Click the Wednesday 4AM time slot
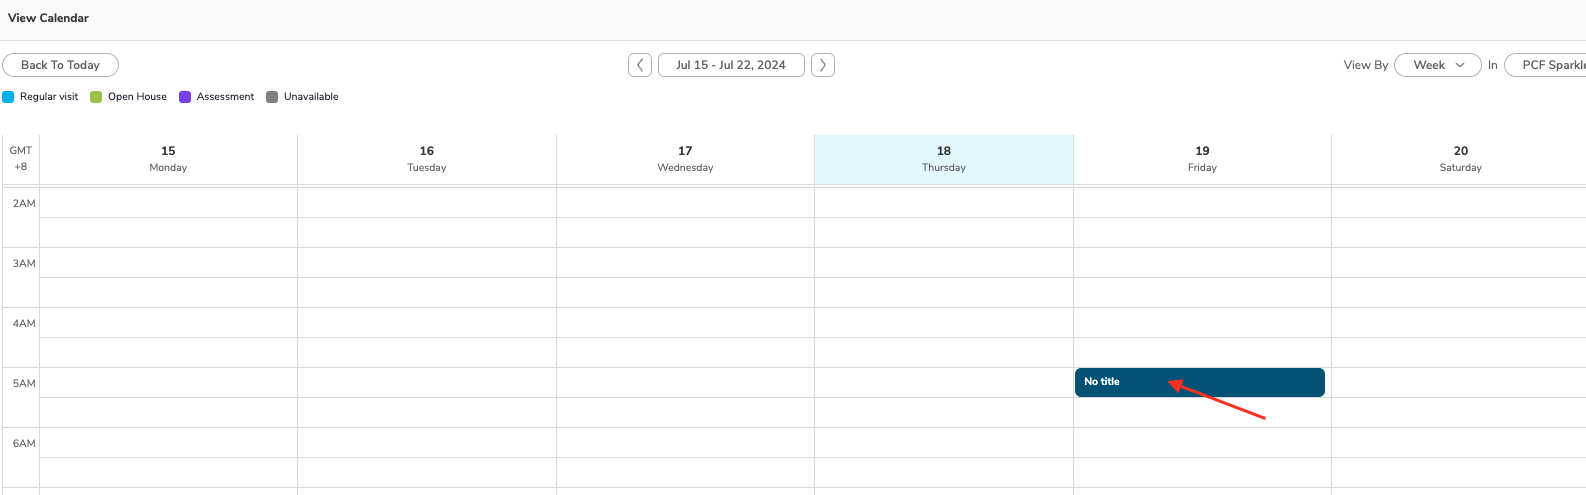 [685, 323]
